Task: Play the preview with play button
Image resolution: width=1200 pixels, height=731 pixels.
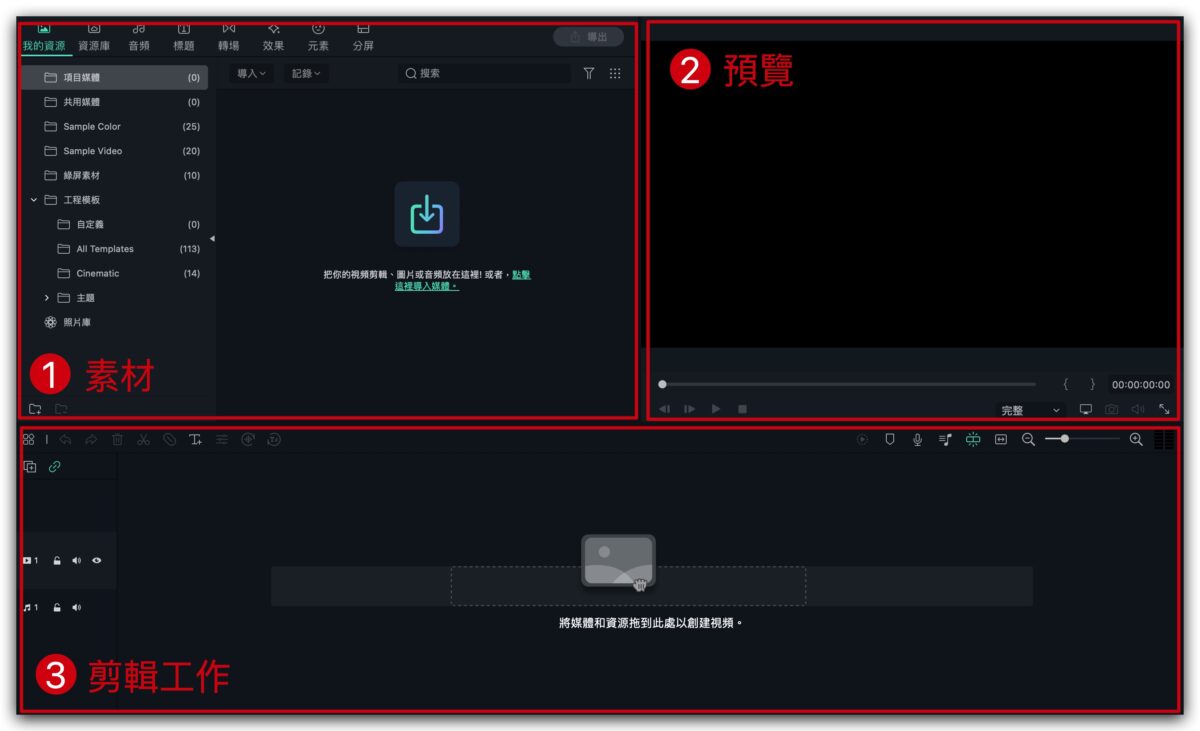Action: click(716, 409)
